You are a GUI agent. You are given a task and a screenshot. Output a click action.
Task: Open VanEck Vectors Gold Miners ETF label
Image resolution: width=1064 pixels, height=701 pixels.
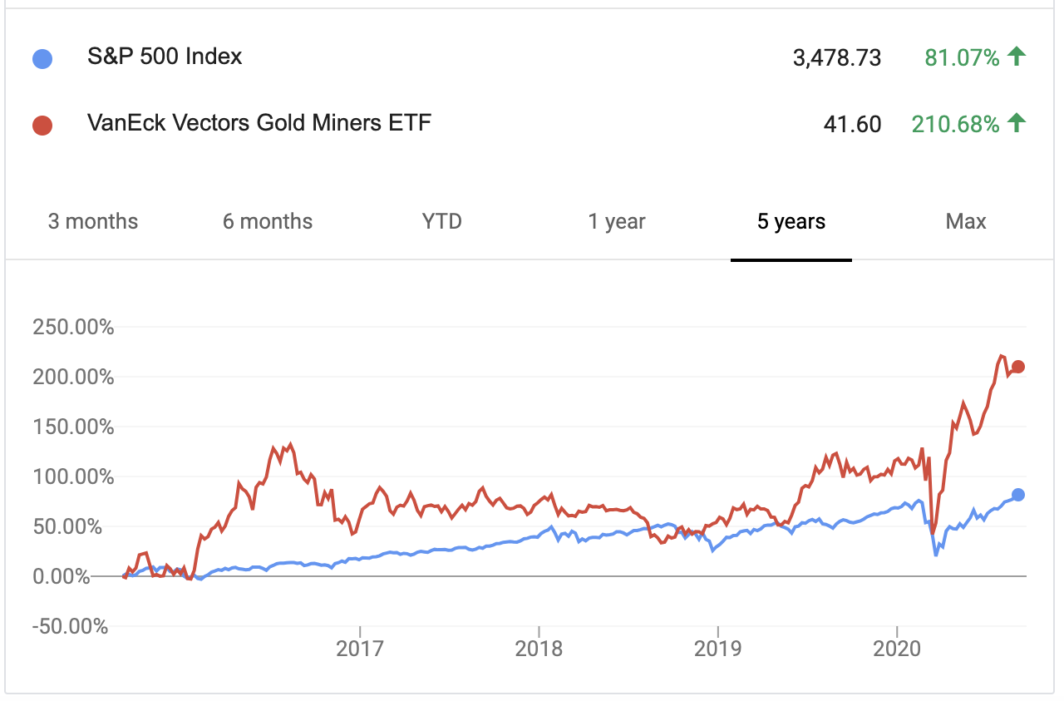click(259, 123)
